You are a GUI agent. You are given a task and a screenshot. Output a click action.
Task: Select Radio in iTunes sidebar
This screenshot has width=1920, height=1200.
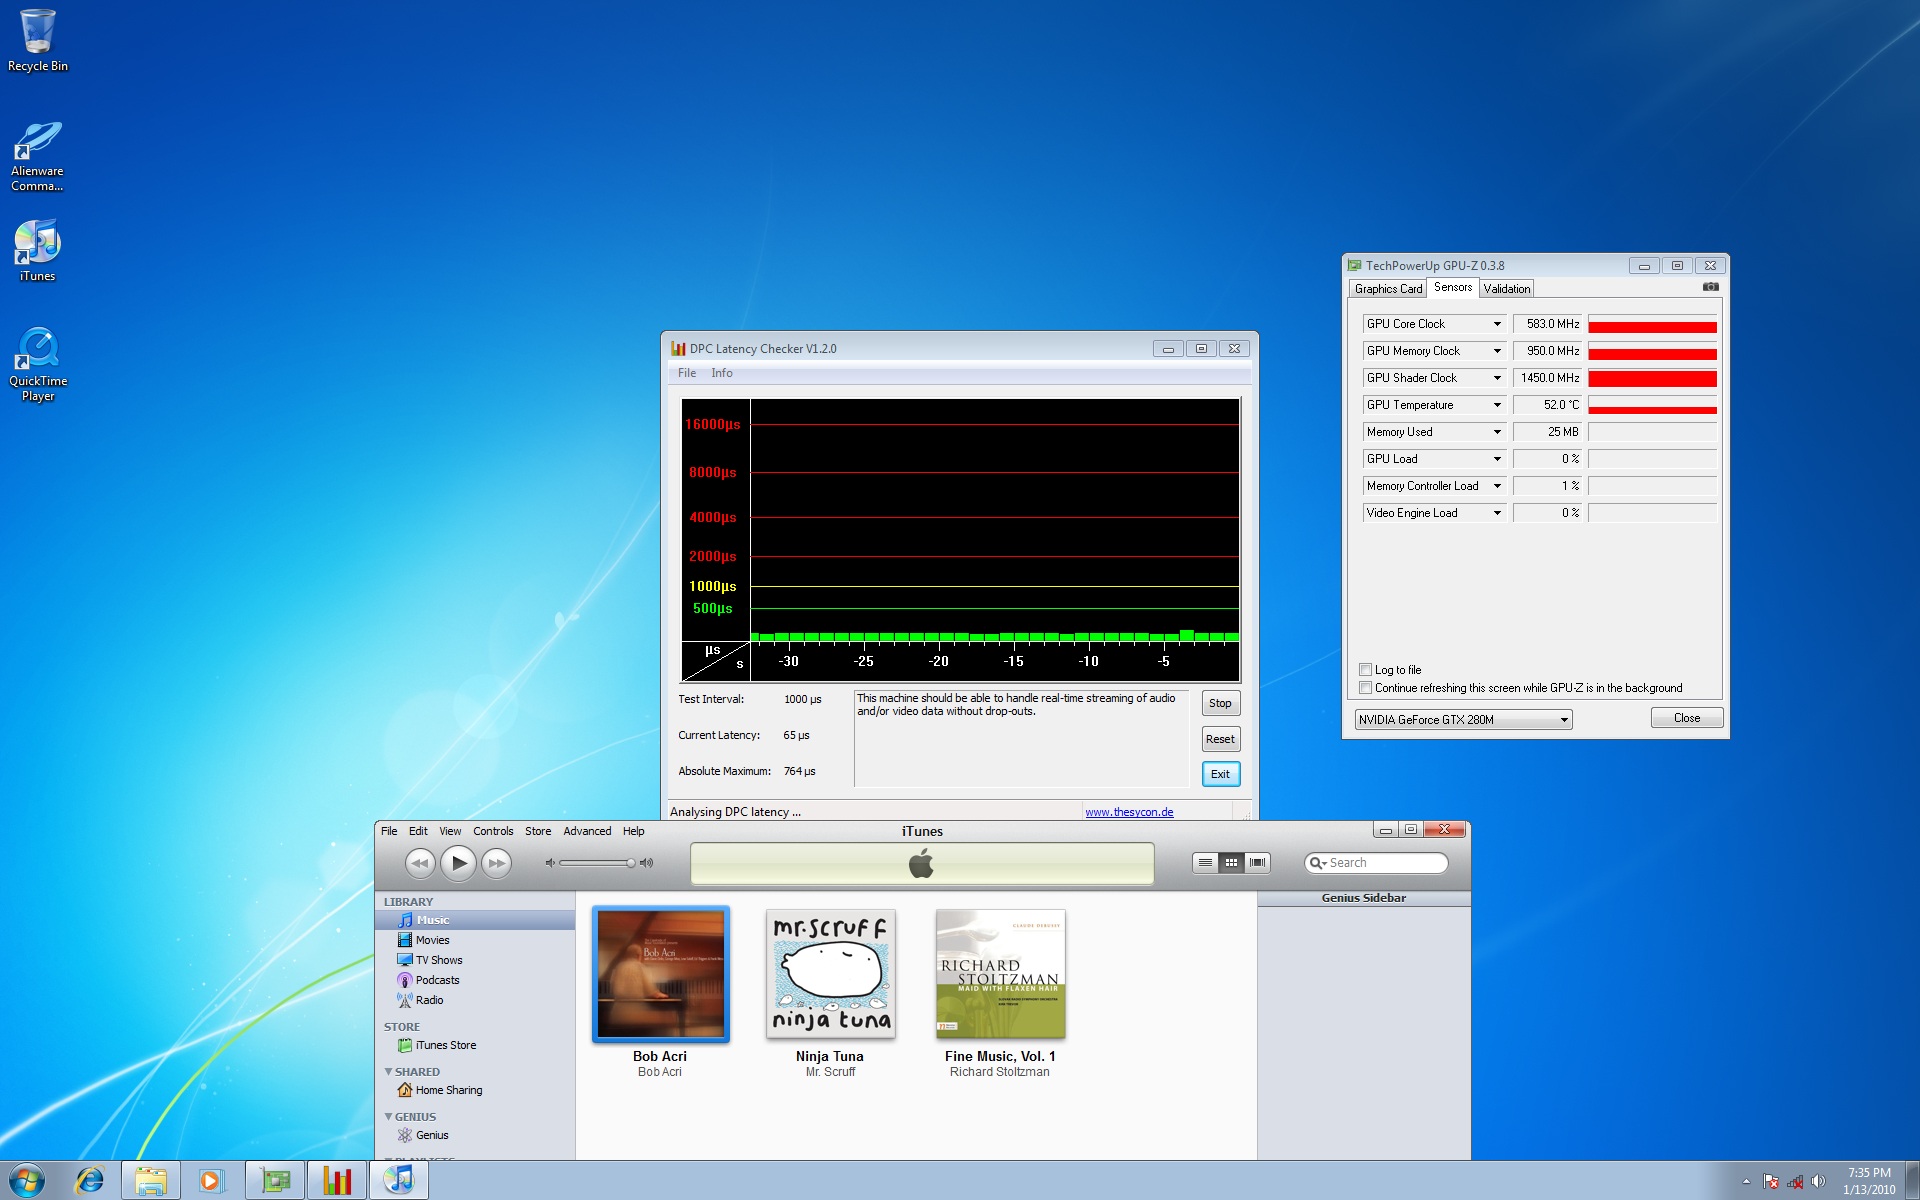pyautogui.click(x=475, y=1000)
